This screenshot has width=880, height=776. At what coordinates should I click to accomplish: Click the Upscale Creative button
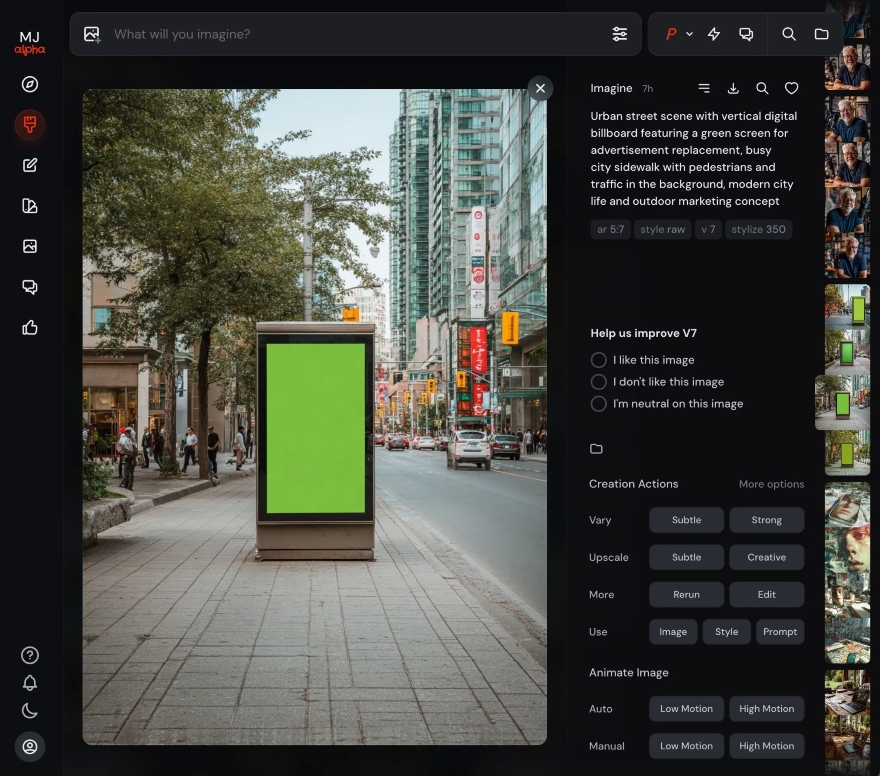tap(766, 557)
